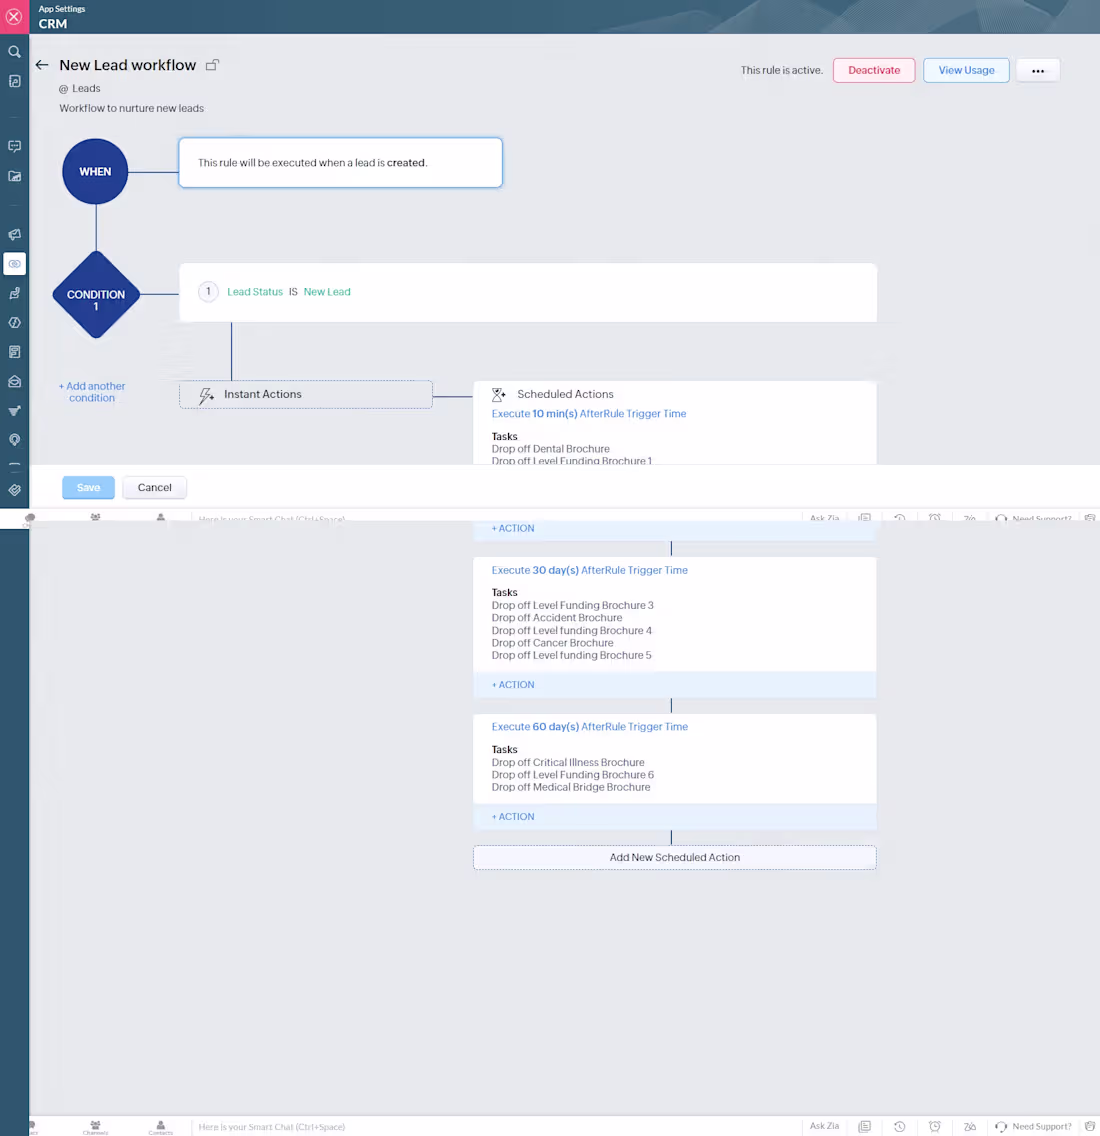Open the form document icon in sidebar
The width and height of the screenshot is (1100, 1136).
pos(14,351)
